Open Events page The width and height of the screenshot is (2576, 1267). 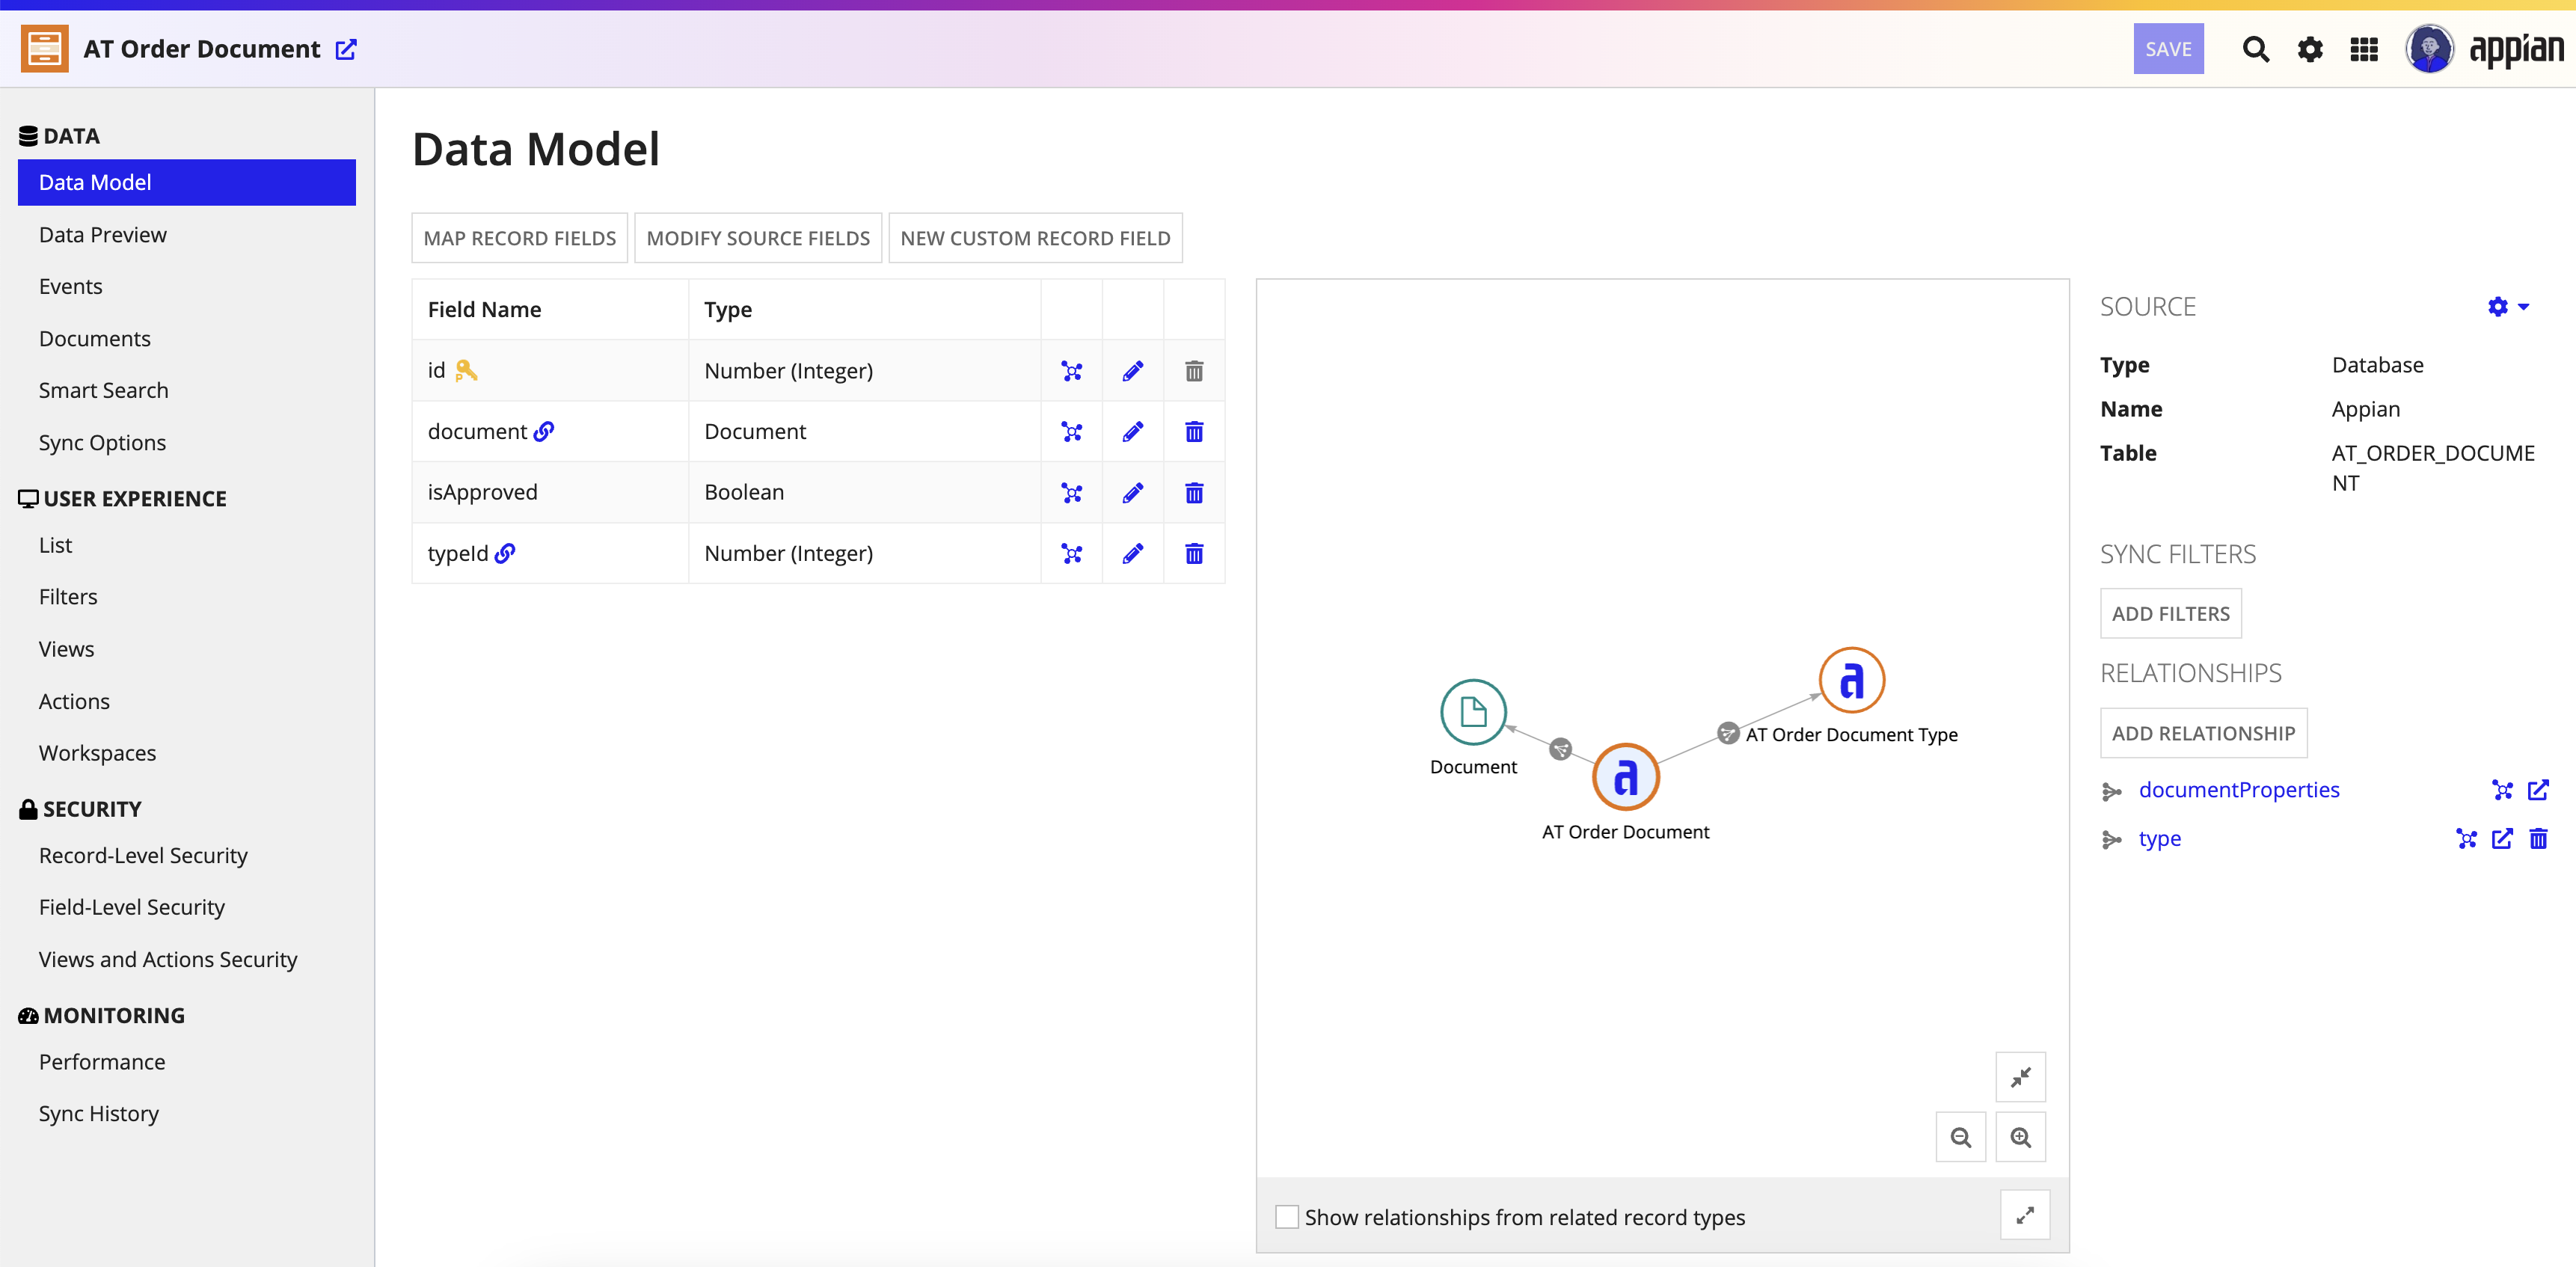[x=71, y=287]
